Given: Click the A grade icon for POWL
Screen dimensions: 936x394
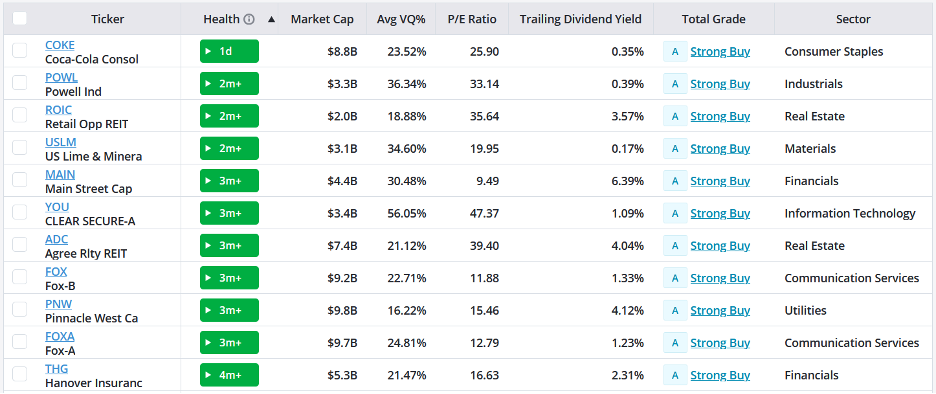Looking at the screenshot, I should 675,84.
